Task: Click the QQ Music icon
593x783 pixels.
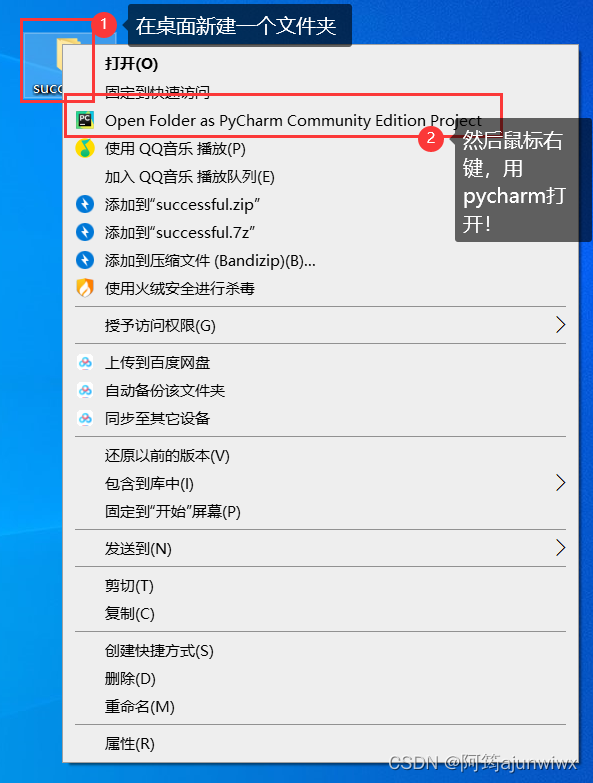Action: coord(85,148)
